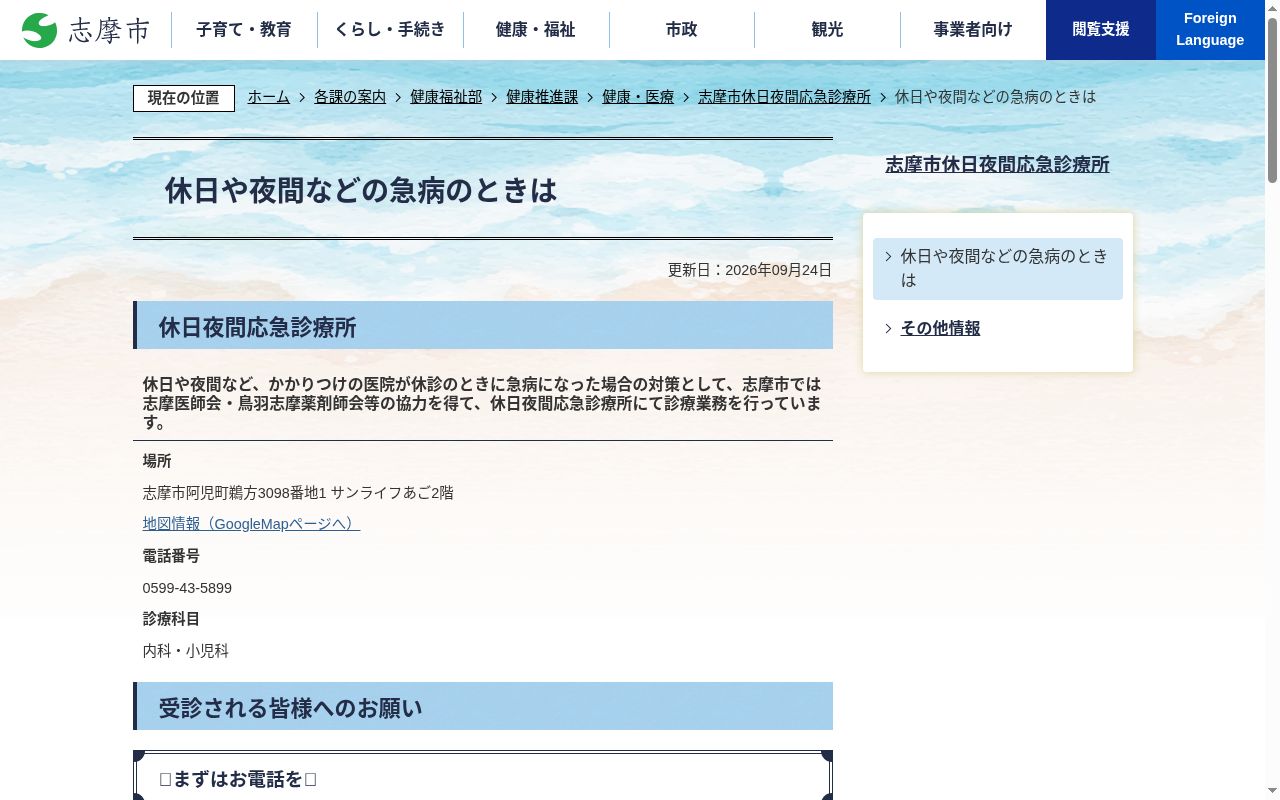Select sidebar item 休日や夜間などの急病のときは
This screenshot has height=800, width=1280.
click(998, 269)
